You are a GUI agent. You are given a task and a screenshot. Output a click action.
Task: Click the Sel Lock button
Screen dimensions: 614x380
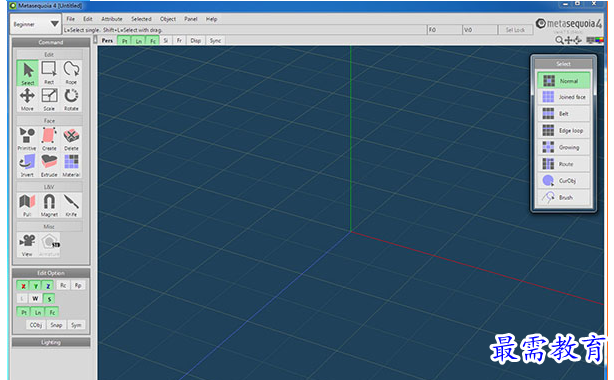[515, 30]
